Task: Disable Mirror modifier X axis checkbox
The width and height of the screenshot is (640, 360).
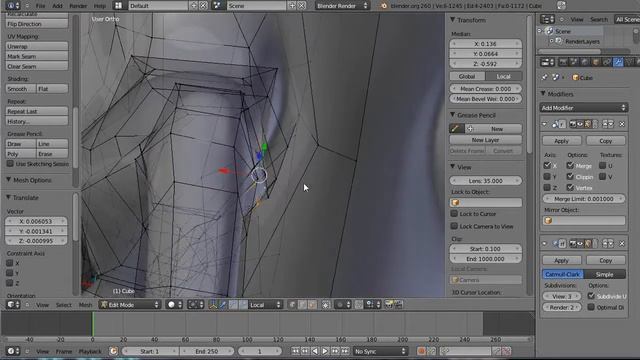Action: [x=547, y=166]
